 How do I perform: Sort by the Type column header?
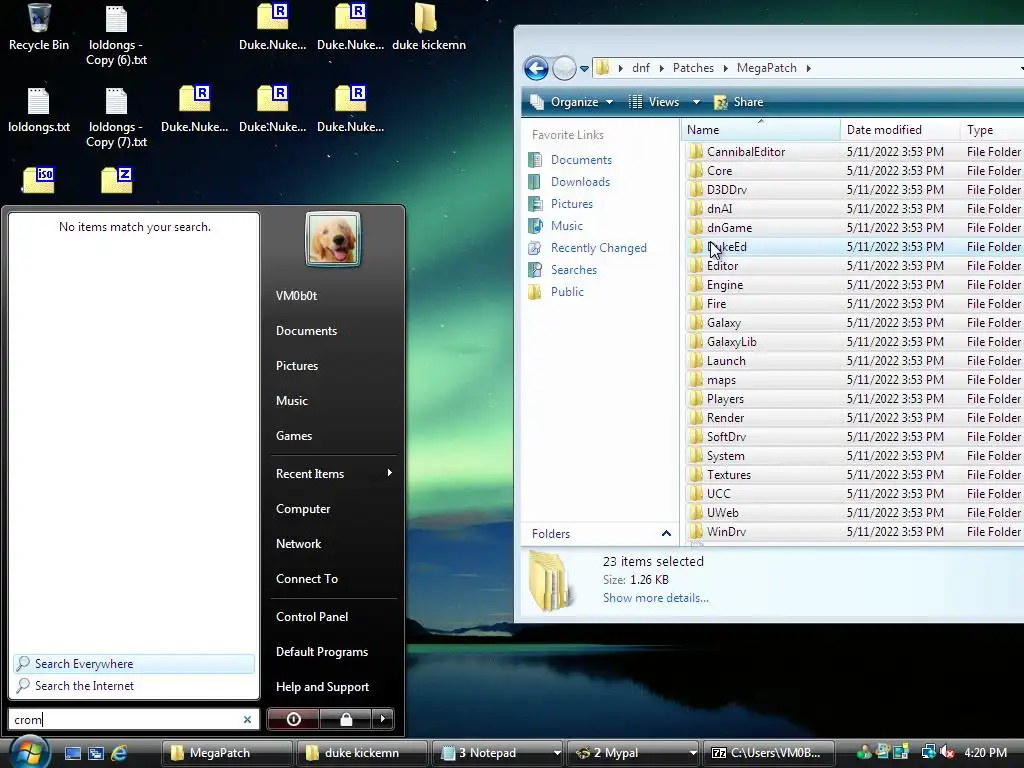(x=992, y=130)
